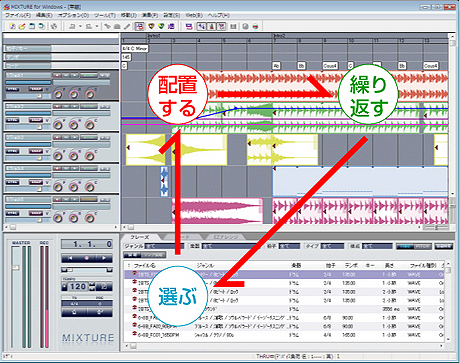Click the rewind button in transport

click(70, 258)
